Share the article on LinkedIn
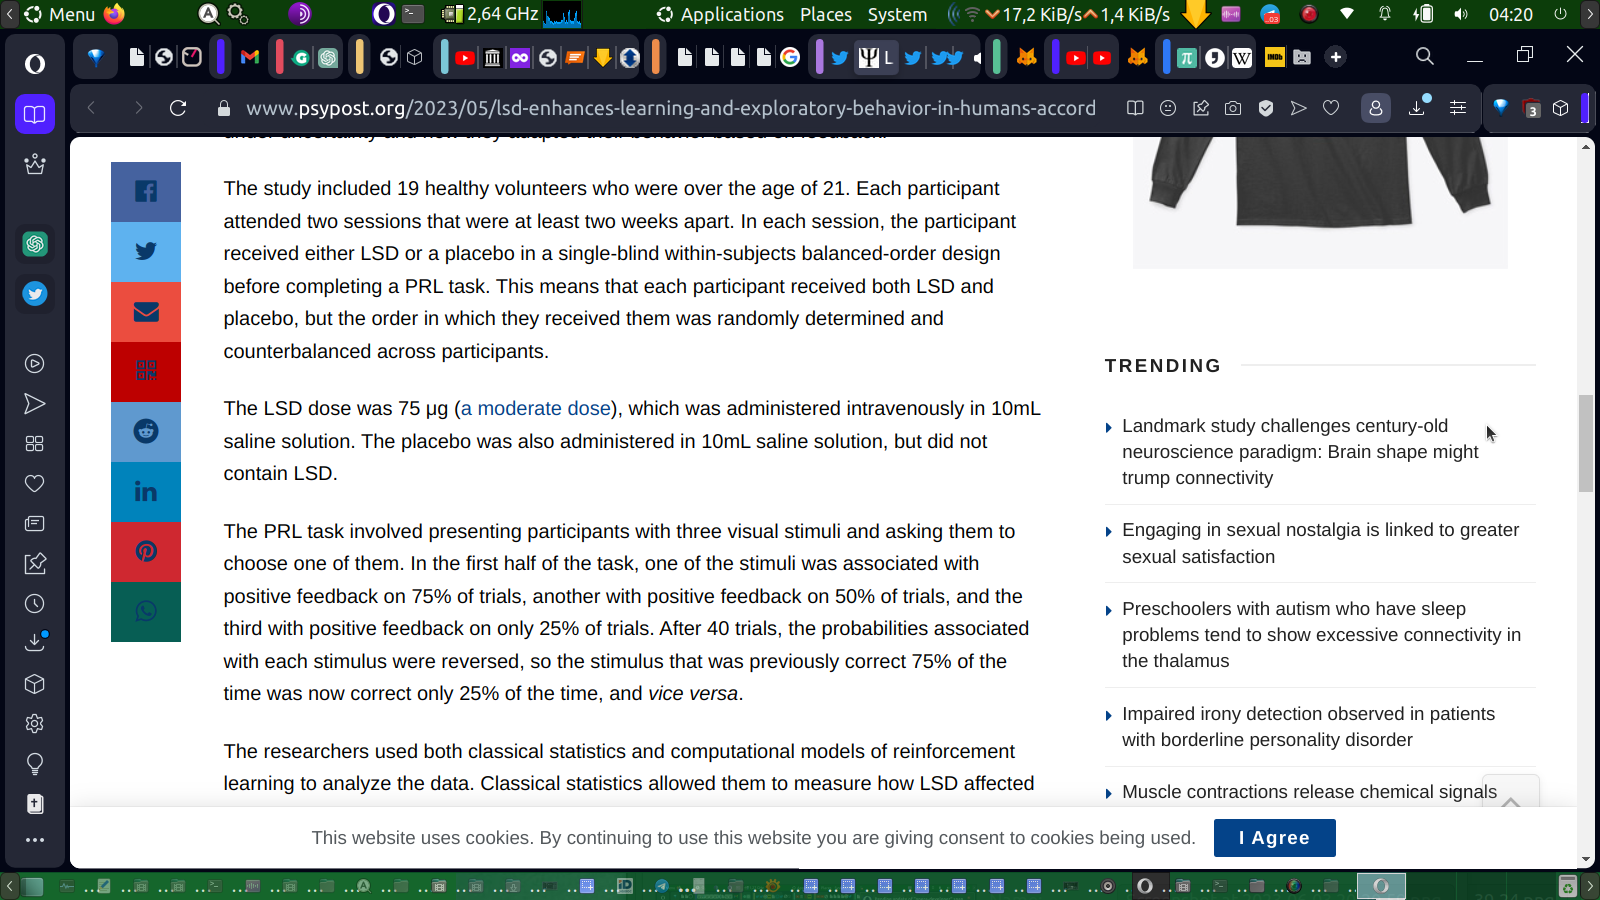Image resolution: width=1600 pixels, height=900 pixels. (146, 492)
